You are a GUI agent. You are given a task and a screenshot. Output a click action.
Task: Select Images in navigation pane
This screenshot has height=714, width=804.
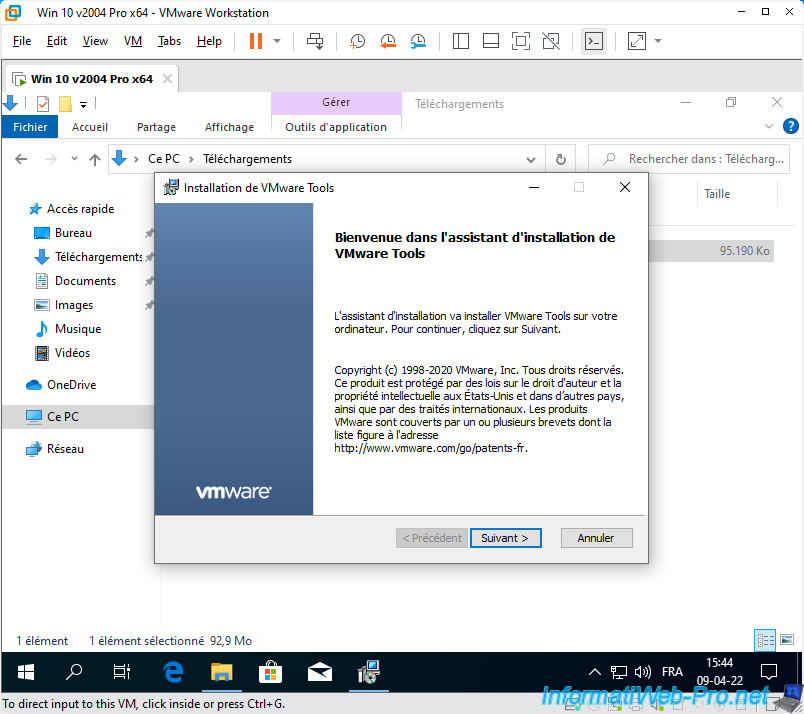click(73, 305)
